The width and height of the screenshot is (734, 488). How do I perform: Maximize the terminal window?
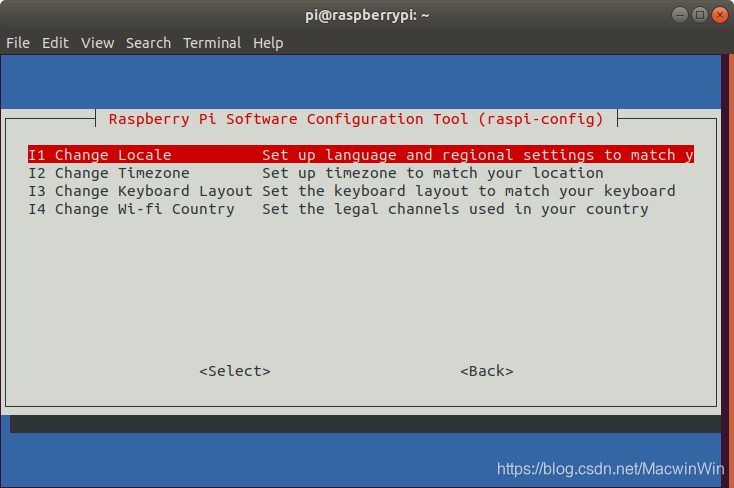click(700, 15)
